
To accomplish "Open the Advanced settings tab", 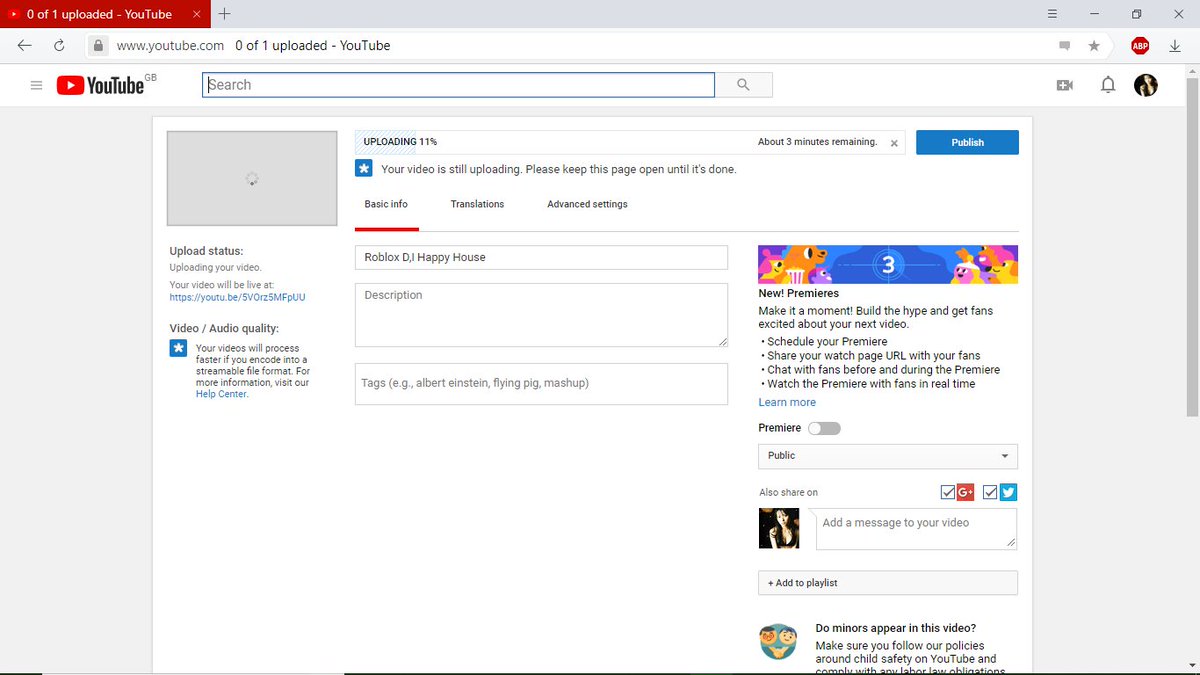I will pyautogui.click(x=587, y=204).
